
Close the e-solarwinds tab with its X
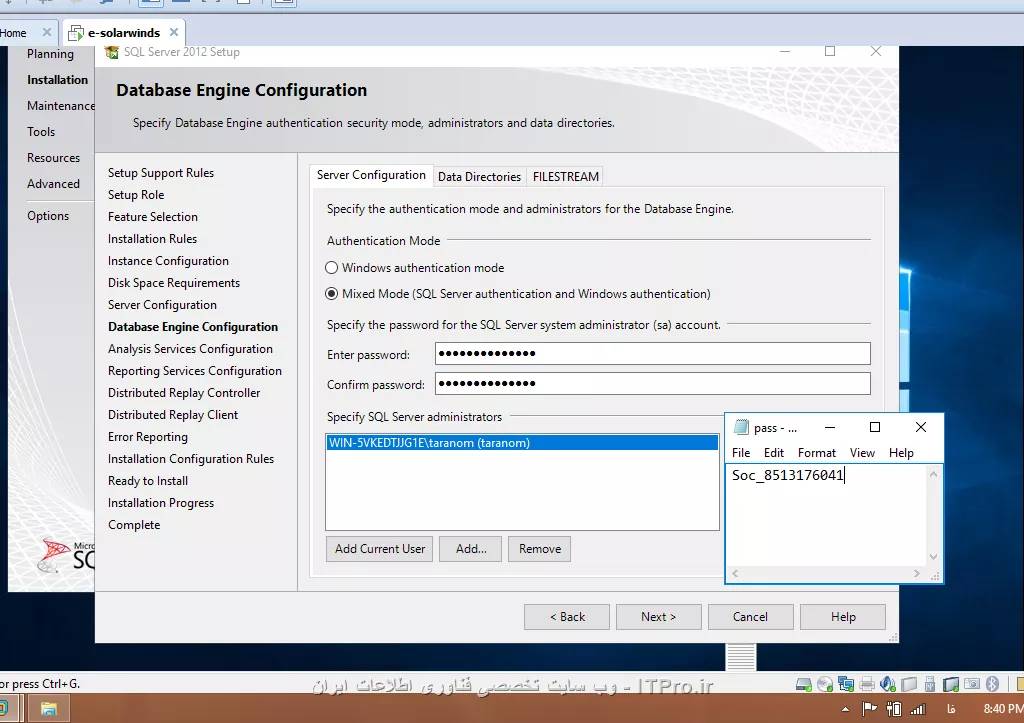[174, 32]
